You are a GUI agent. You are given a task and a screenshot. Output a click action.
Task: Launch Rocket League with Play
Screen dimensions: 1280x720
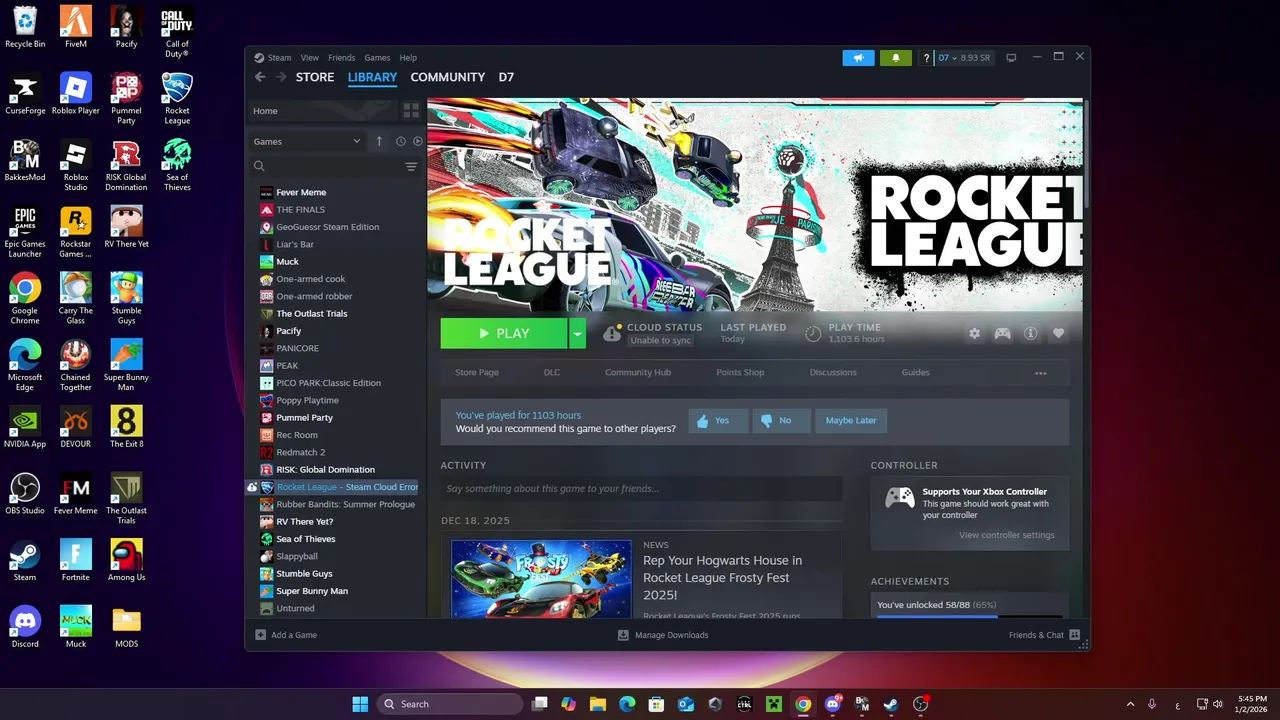click(x=504, y=333)
